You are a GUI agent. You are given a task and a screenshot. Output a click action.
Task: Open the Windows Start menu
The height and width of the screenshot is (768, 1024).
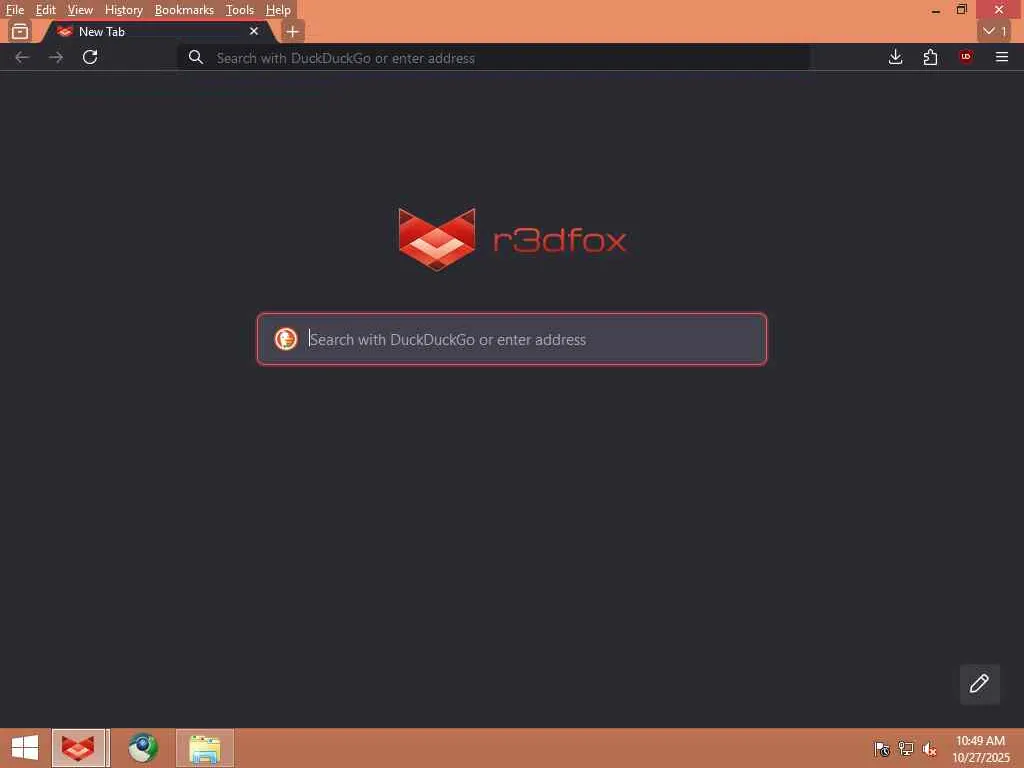pos(25,748)
